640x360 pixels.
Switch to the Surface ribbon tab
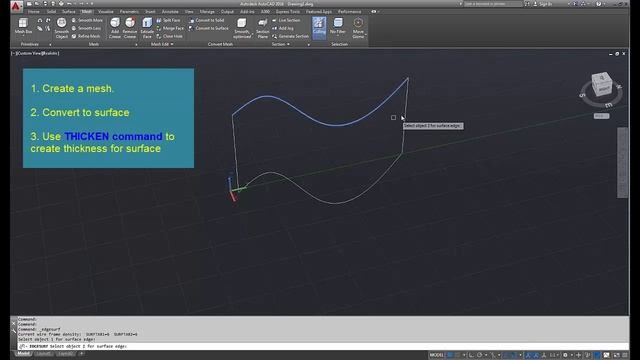point(69,11)
